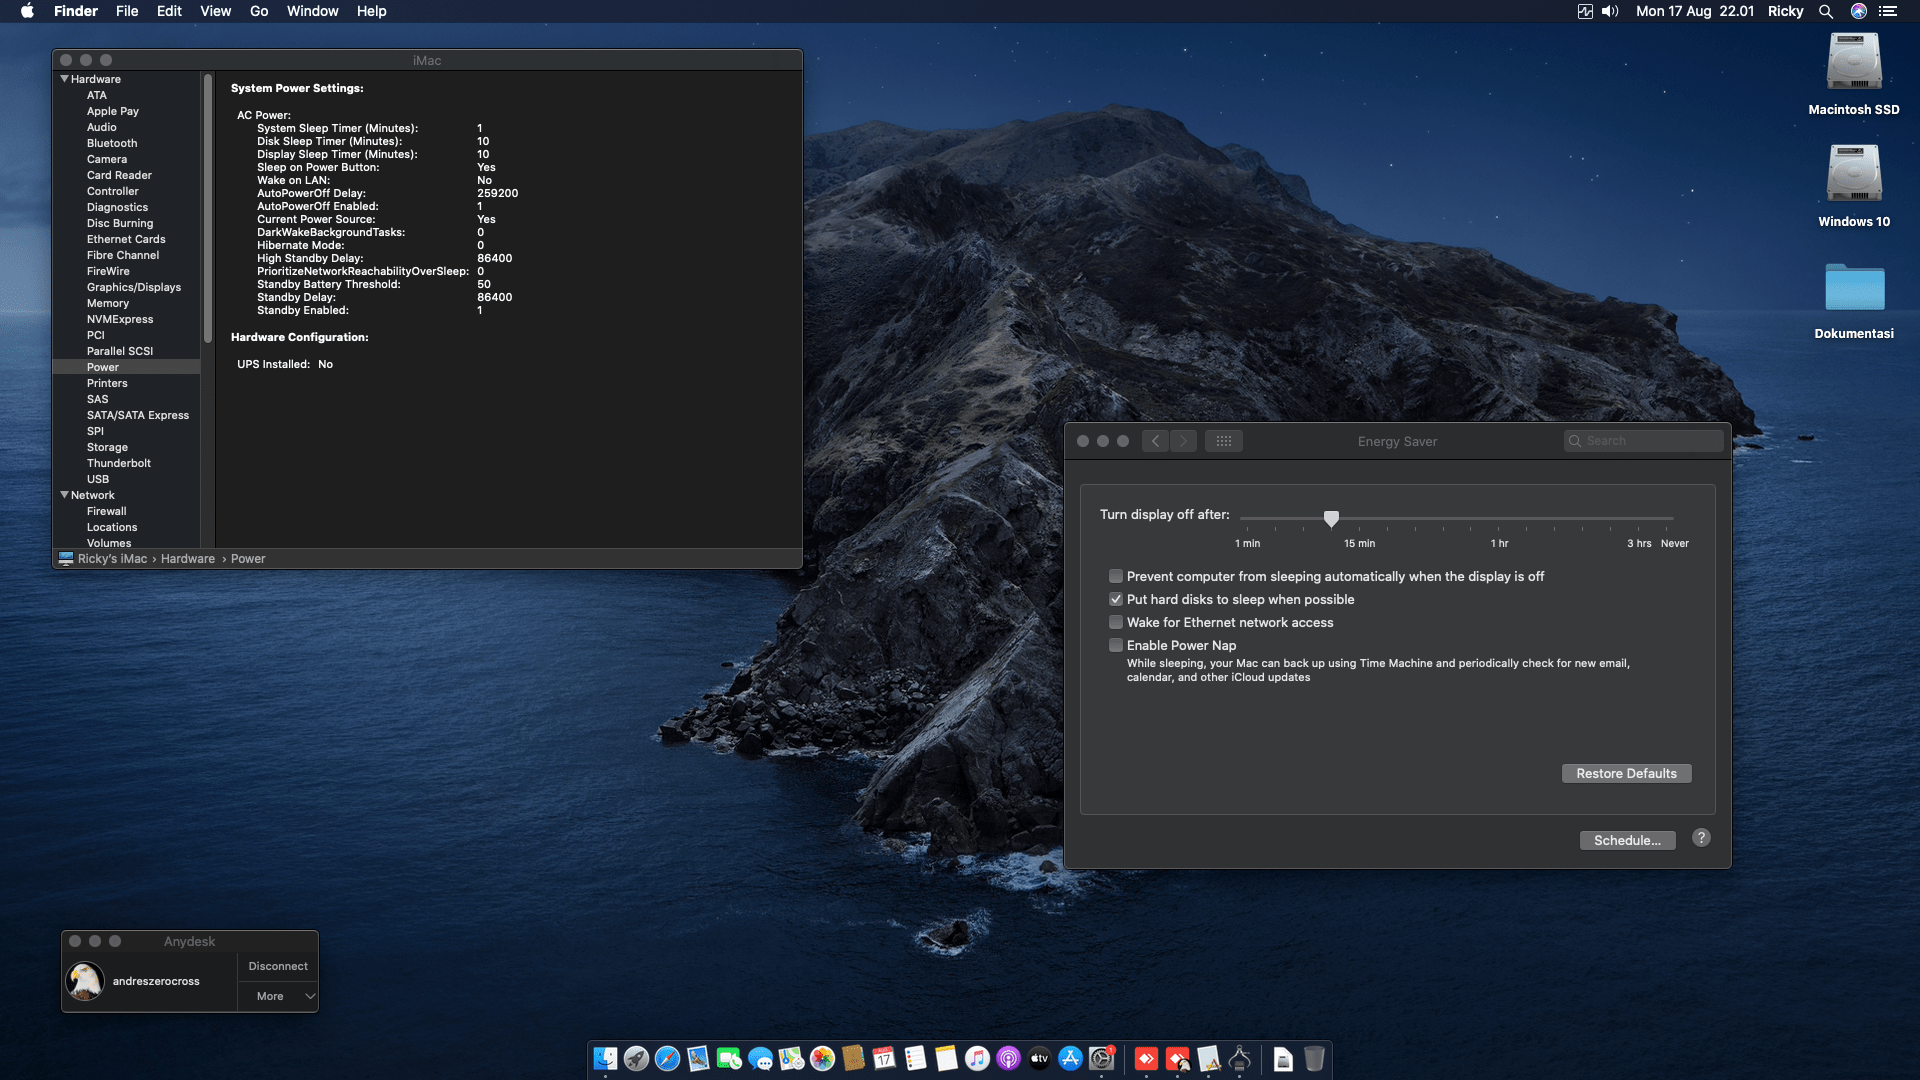The width and height of the screenshot is (1920, 1080).
Task: Click the display off slider thumb
Action: 1331,518
